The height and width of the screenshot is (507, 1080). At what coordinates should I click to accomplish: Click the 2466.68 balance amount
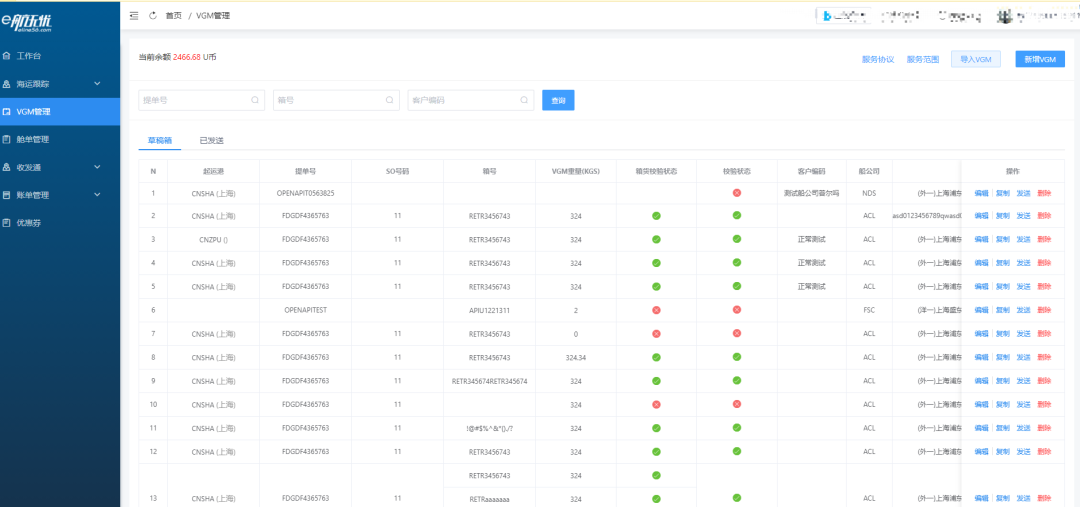pyautogui.click(x=187, y=57)
